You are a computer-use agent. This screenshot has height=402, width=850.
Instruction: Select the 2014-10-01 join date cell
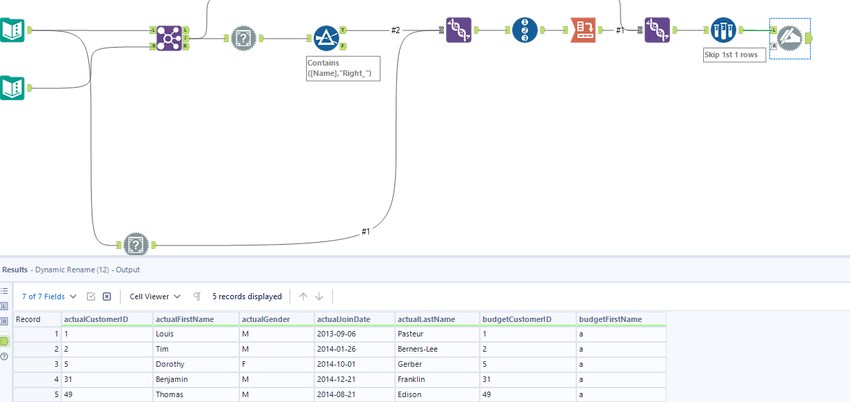[355, 364]
